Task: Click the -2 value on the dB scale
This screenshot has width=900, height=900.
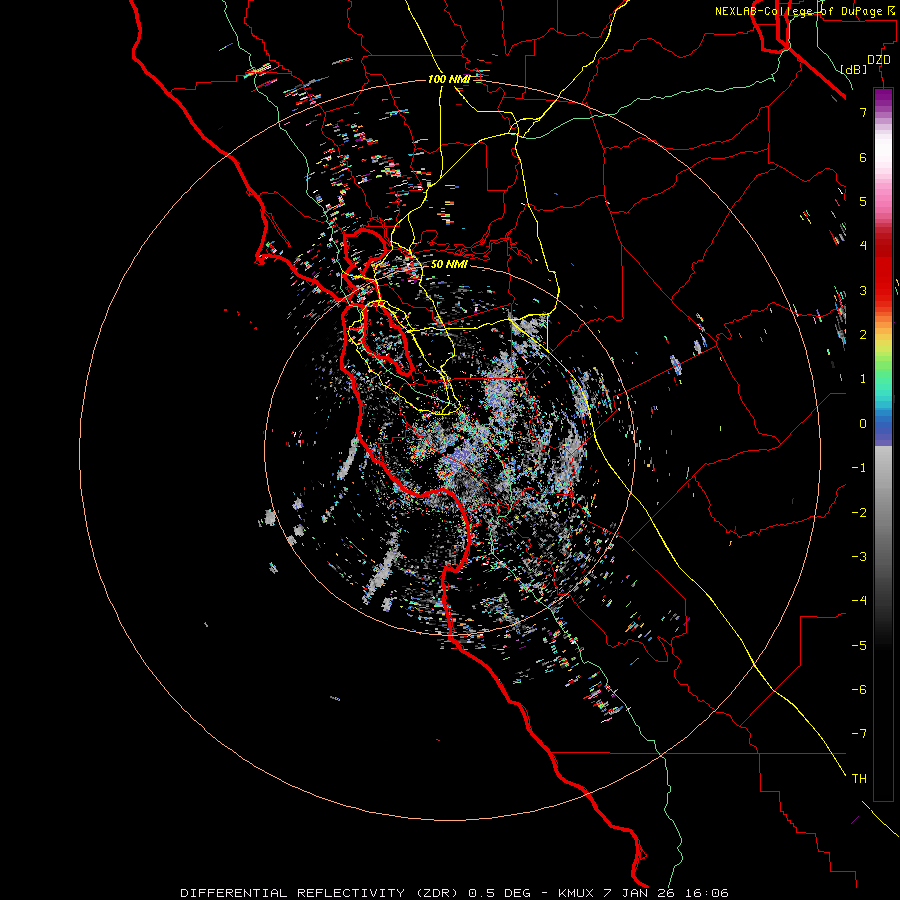Action: coord(859,513)
